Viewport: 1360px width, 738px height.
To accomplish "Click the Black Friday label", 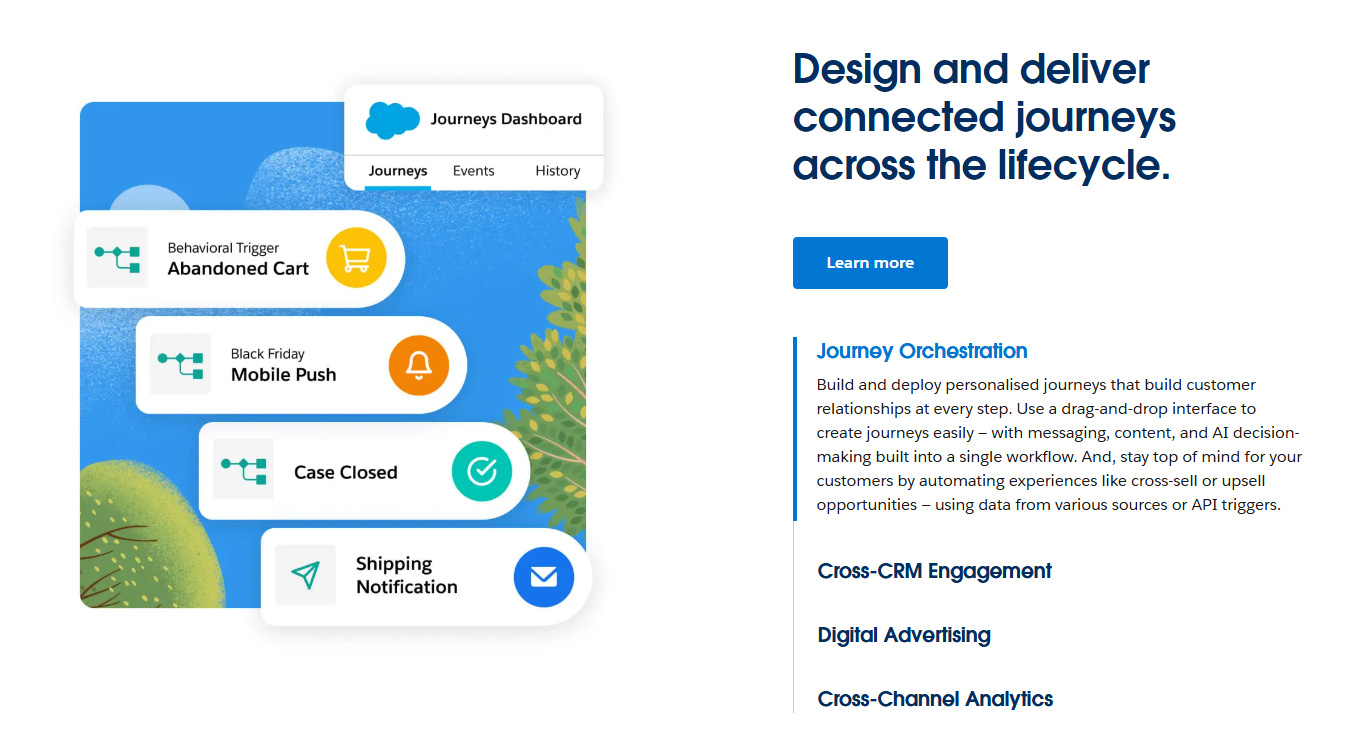I will coord(268,354).
